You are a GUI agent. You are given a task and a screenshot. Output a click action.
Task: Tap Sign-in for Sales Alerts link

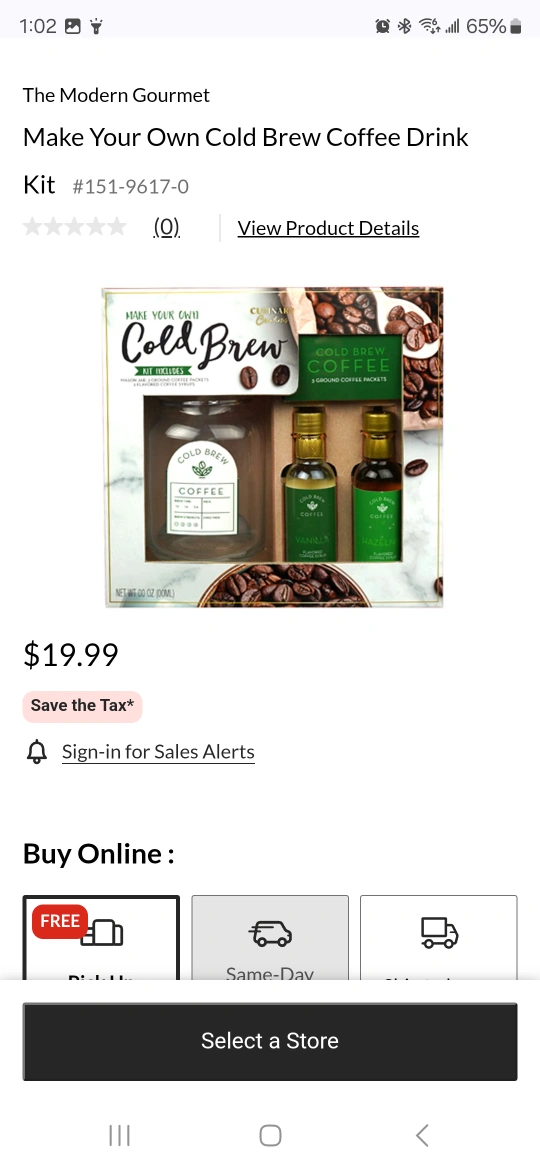(158, 752)
